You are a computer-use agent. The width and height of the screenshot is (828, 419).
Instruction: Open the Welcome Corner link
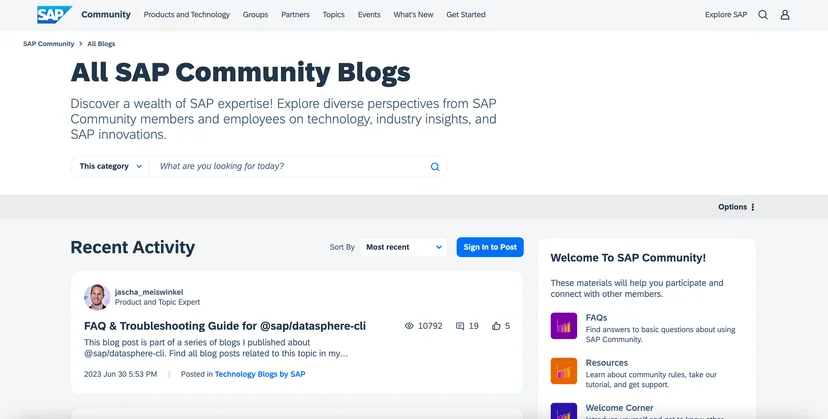(x=619, y=408)
